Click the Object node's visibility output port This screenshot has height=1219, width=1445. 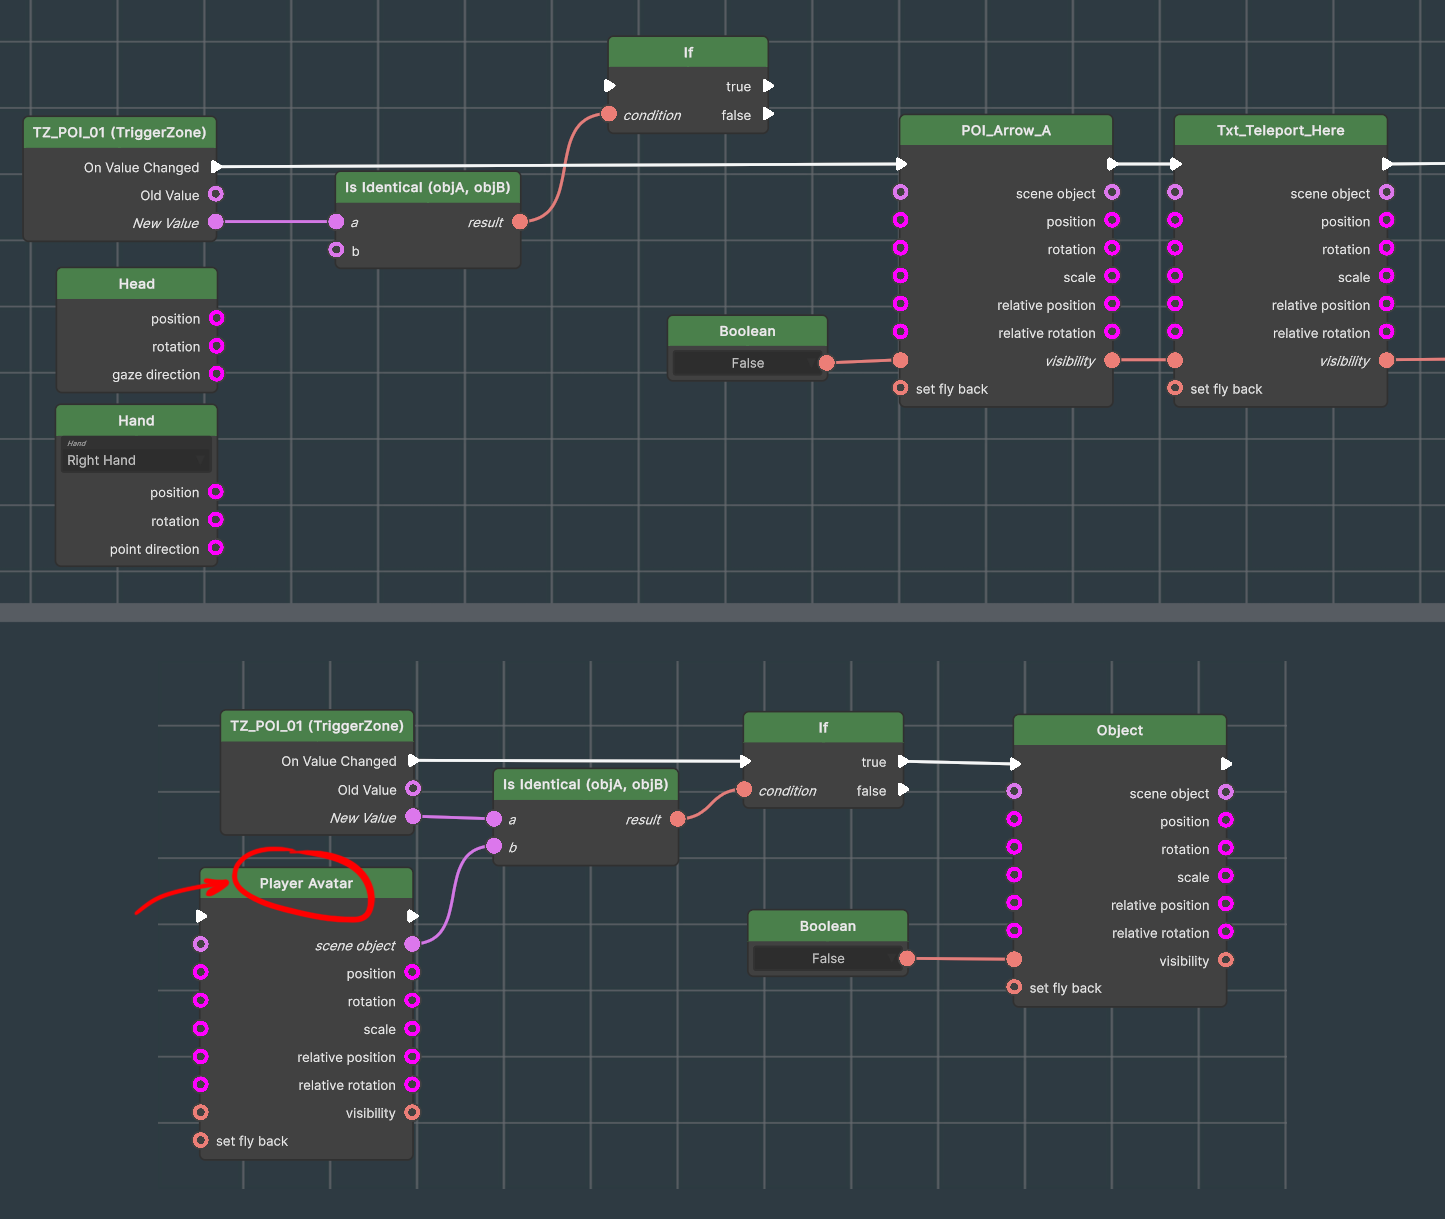click(1226, 960)
